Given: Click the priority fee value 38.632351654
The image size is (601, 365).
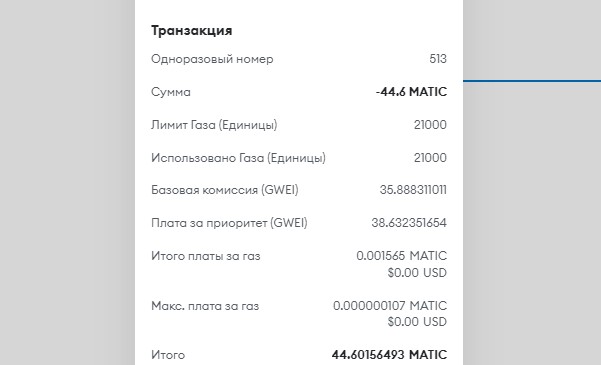Looking at the screenshot, I should click(409, 223).
